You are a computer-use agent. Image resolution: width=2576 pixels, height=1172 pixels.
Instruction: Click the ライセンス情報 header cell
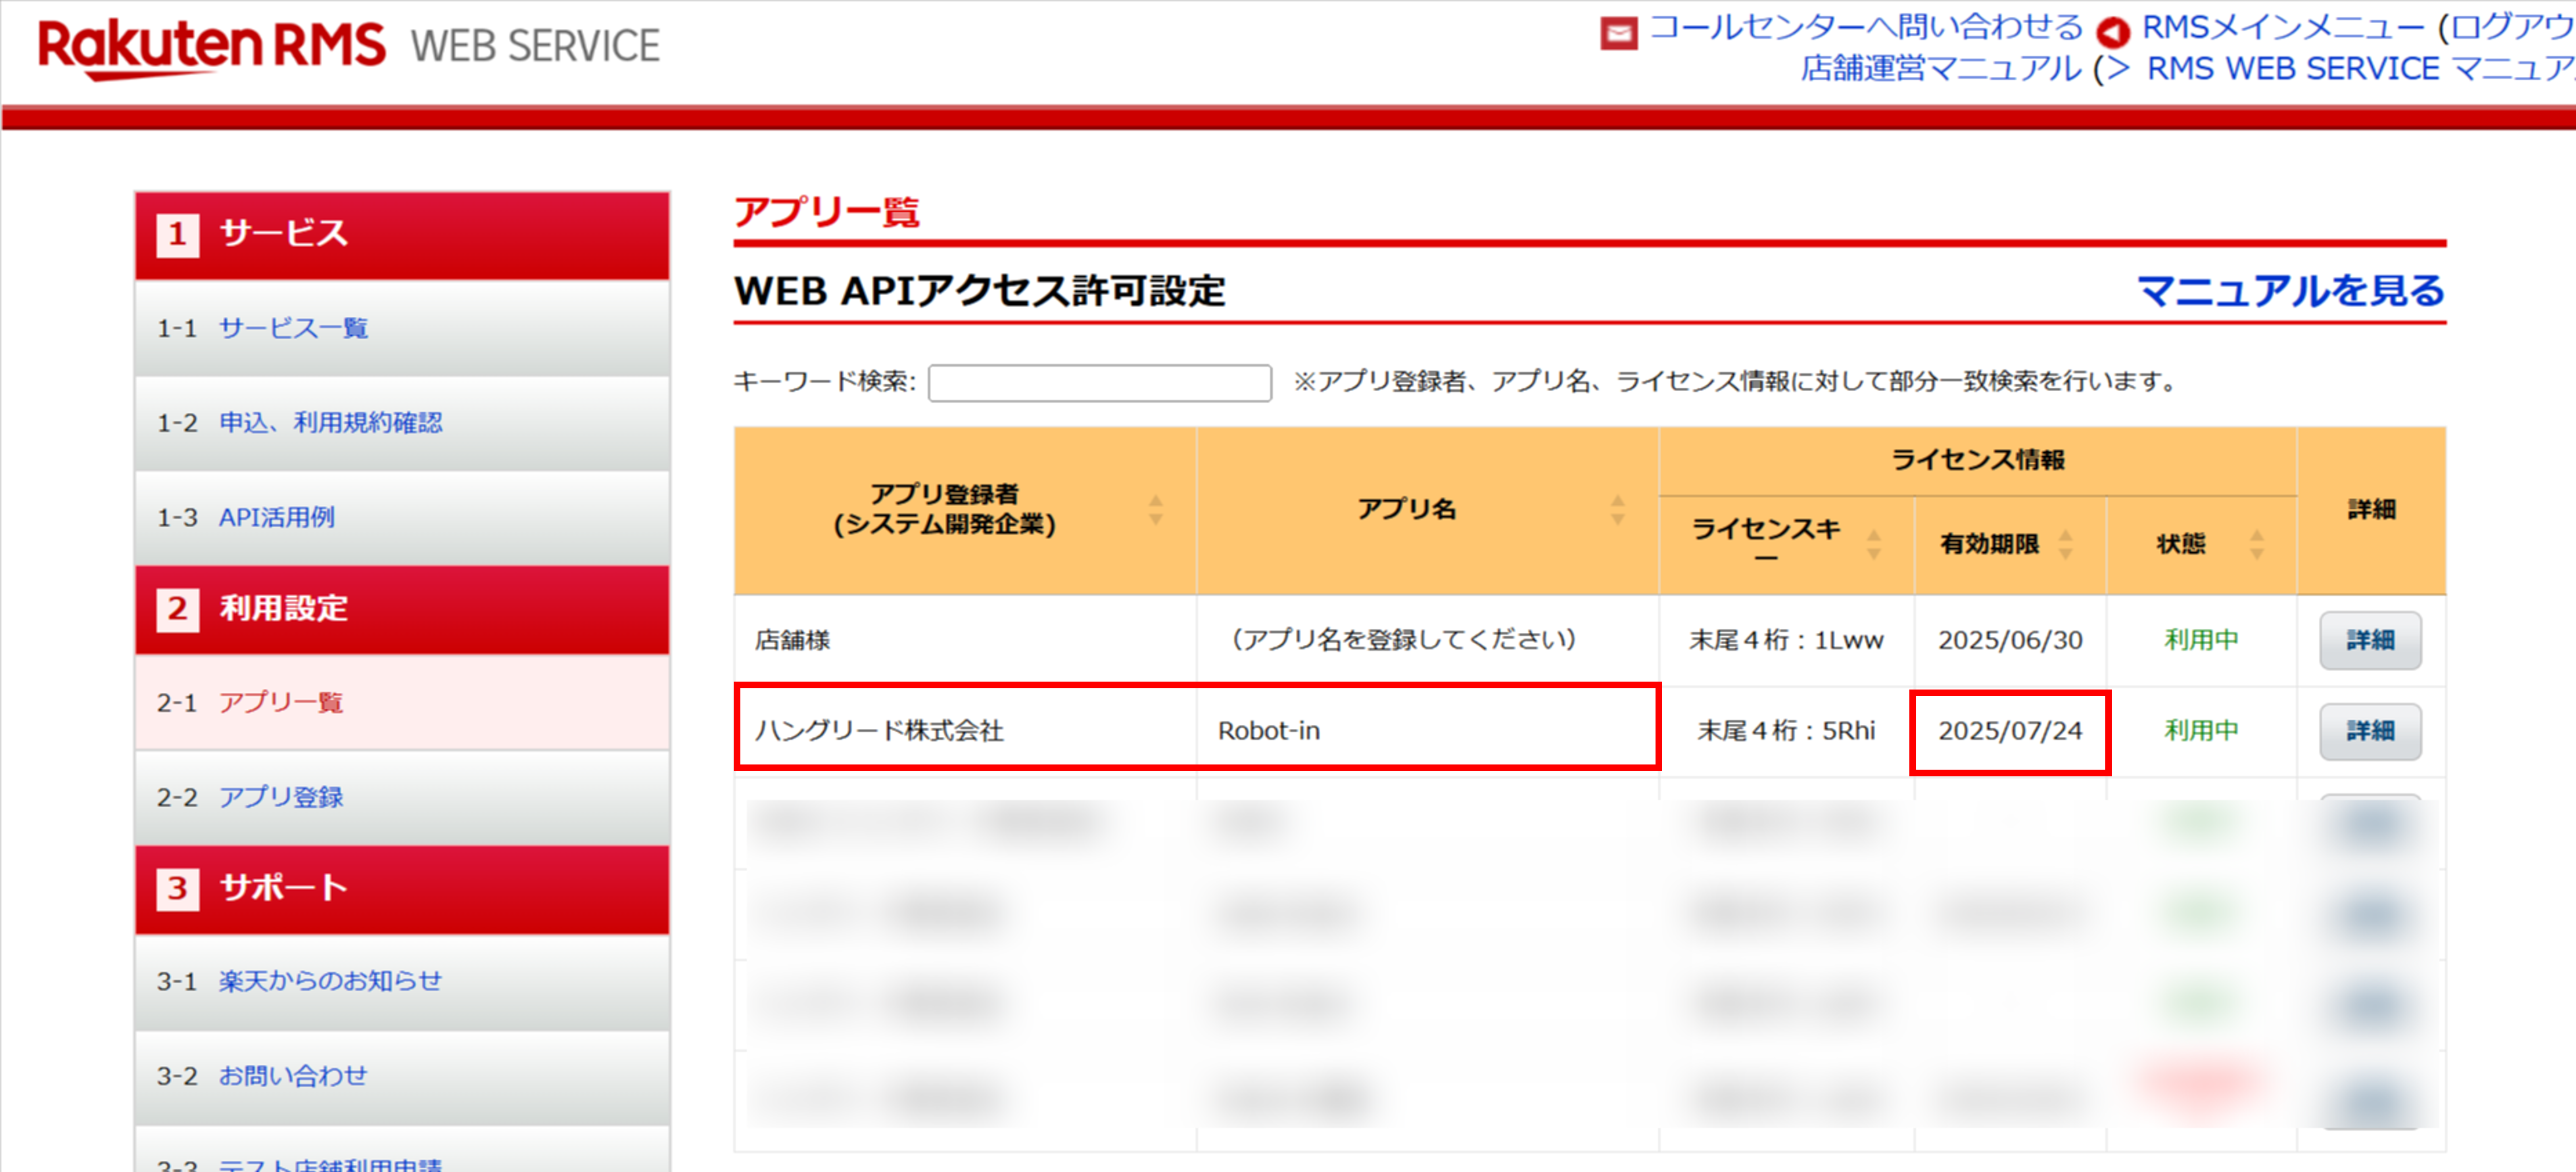[x=1978, y=461]
